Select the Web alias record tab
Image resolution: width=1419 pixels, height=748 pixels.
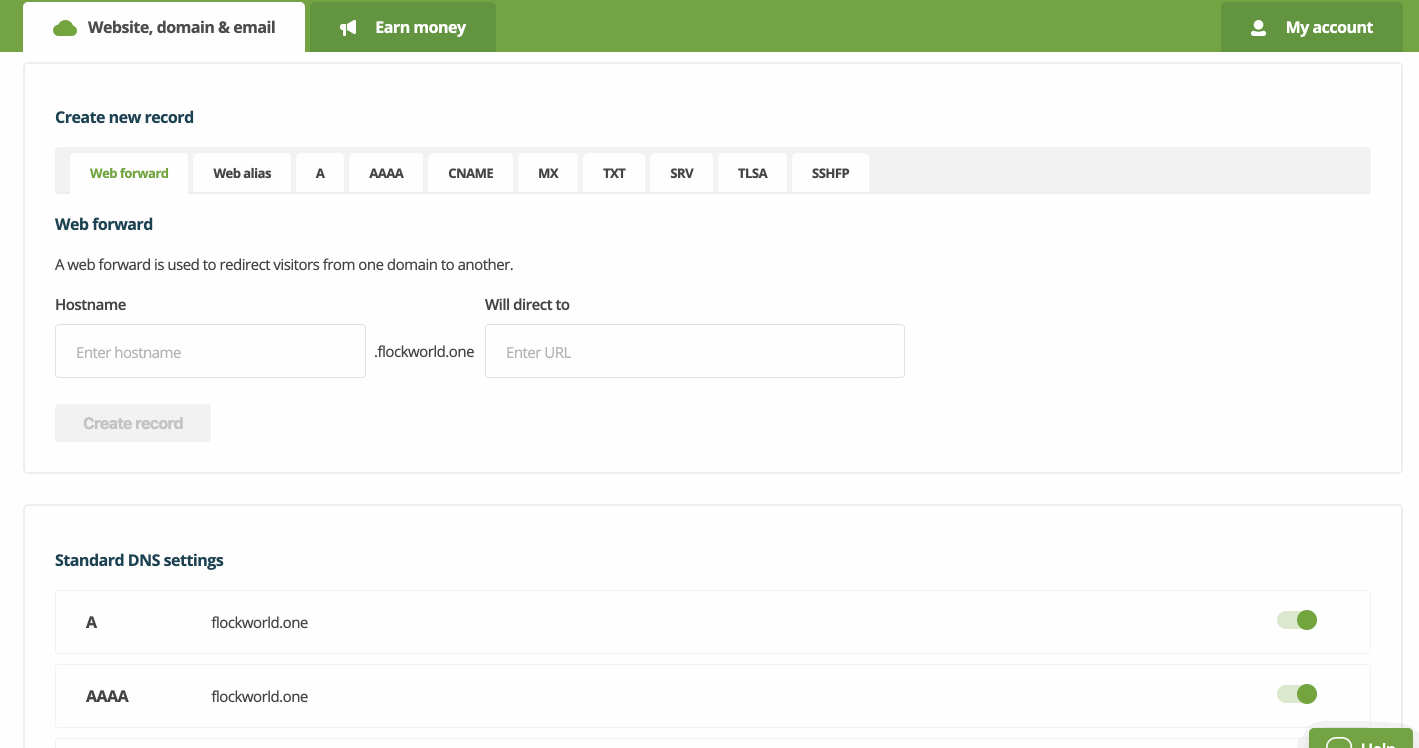242,173
